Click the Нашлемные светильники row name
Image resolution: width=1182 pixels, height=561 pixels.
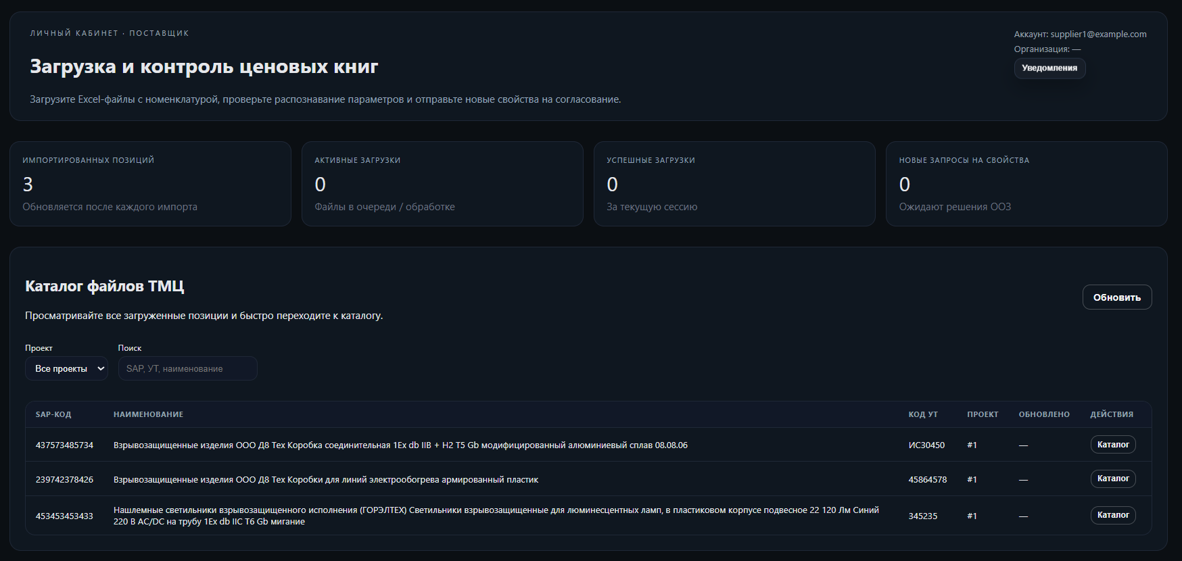click(495, 515)
